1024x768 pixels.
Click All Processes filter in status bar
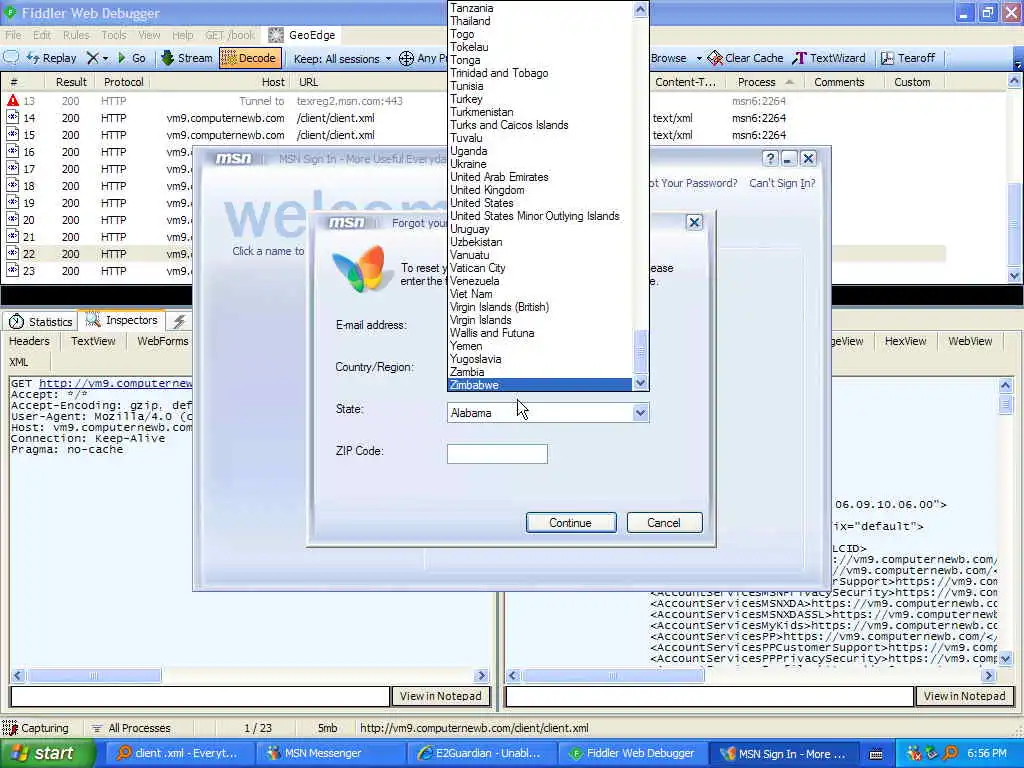point(131,728)
